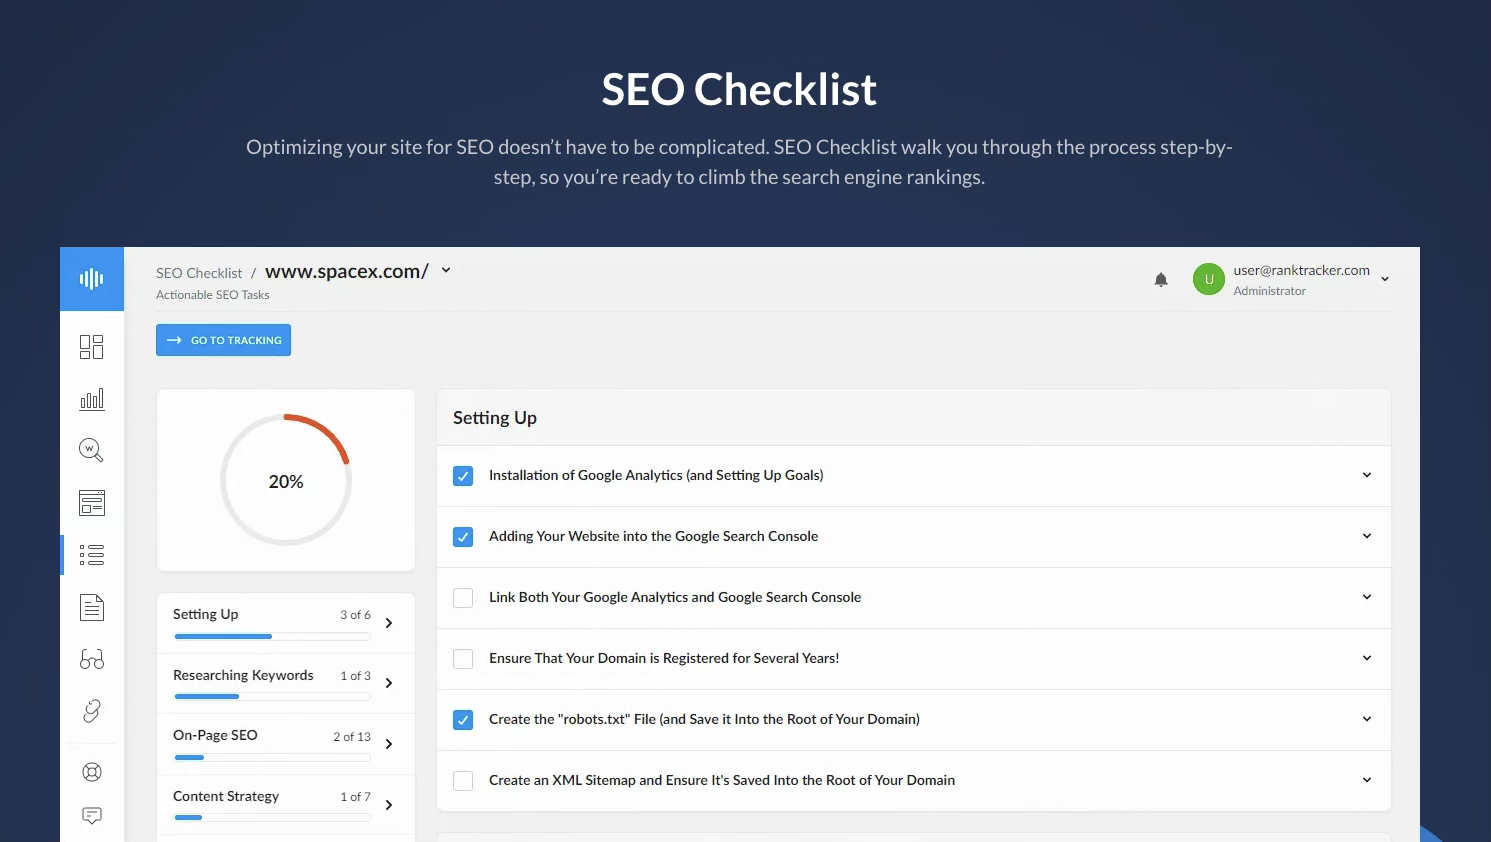Click the Setting Up section heading

point(495,418)
